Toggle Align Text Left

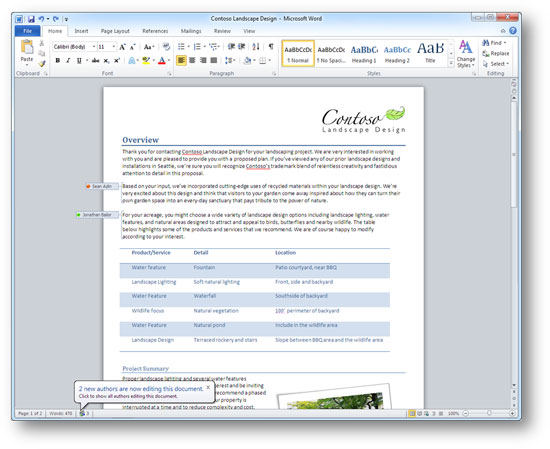click(181, 61)
